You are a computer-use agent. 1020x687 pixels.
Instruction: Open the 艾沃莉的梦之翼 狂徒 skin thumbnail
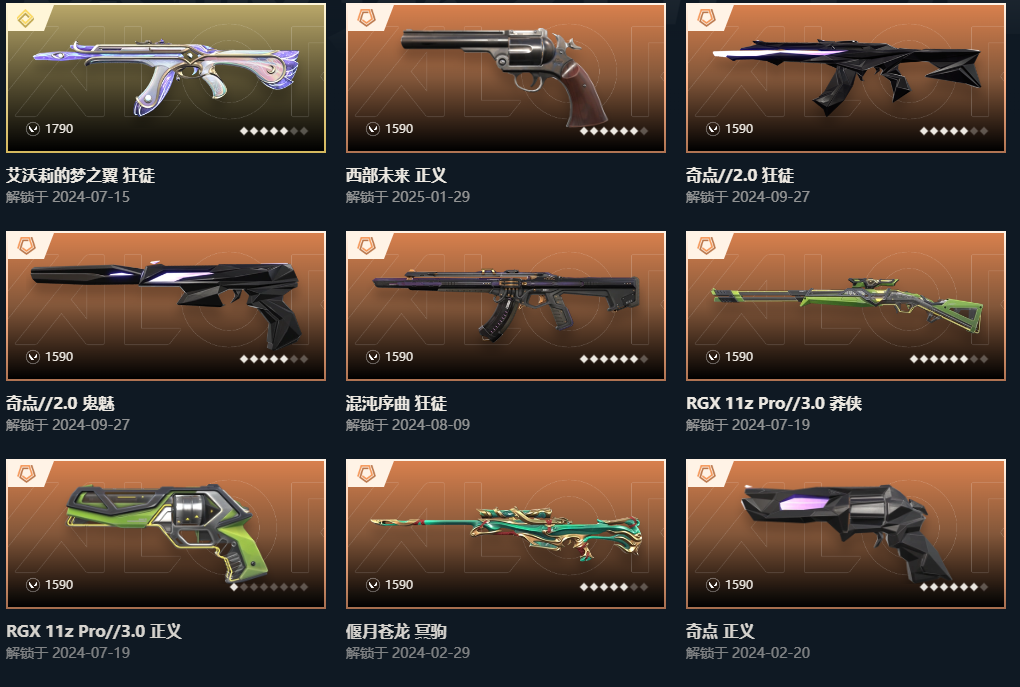[166, 78]
